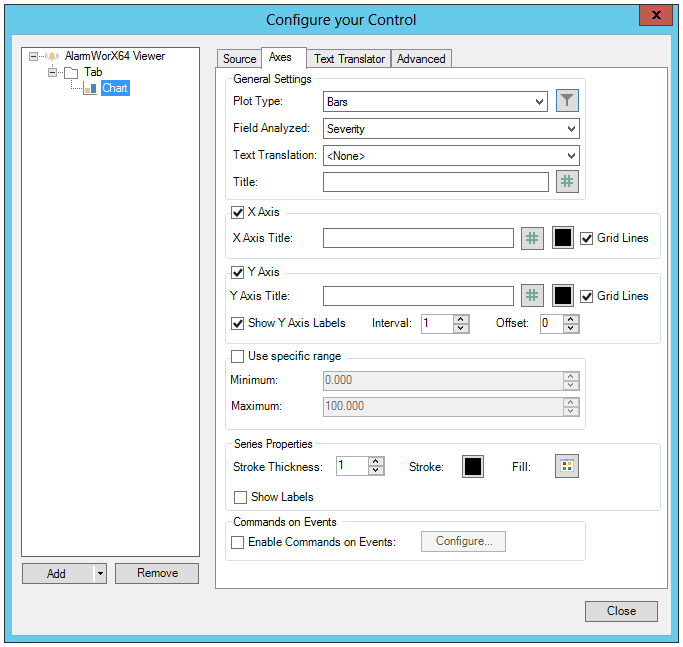Click the hash icon beside Y Axis Title
Viewport: 683px width, 647px height.
point(532,296)
